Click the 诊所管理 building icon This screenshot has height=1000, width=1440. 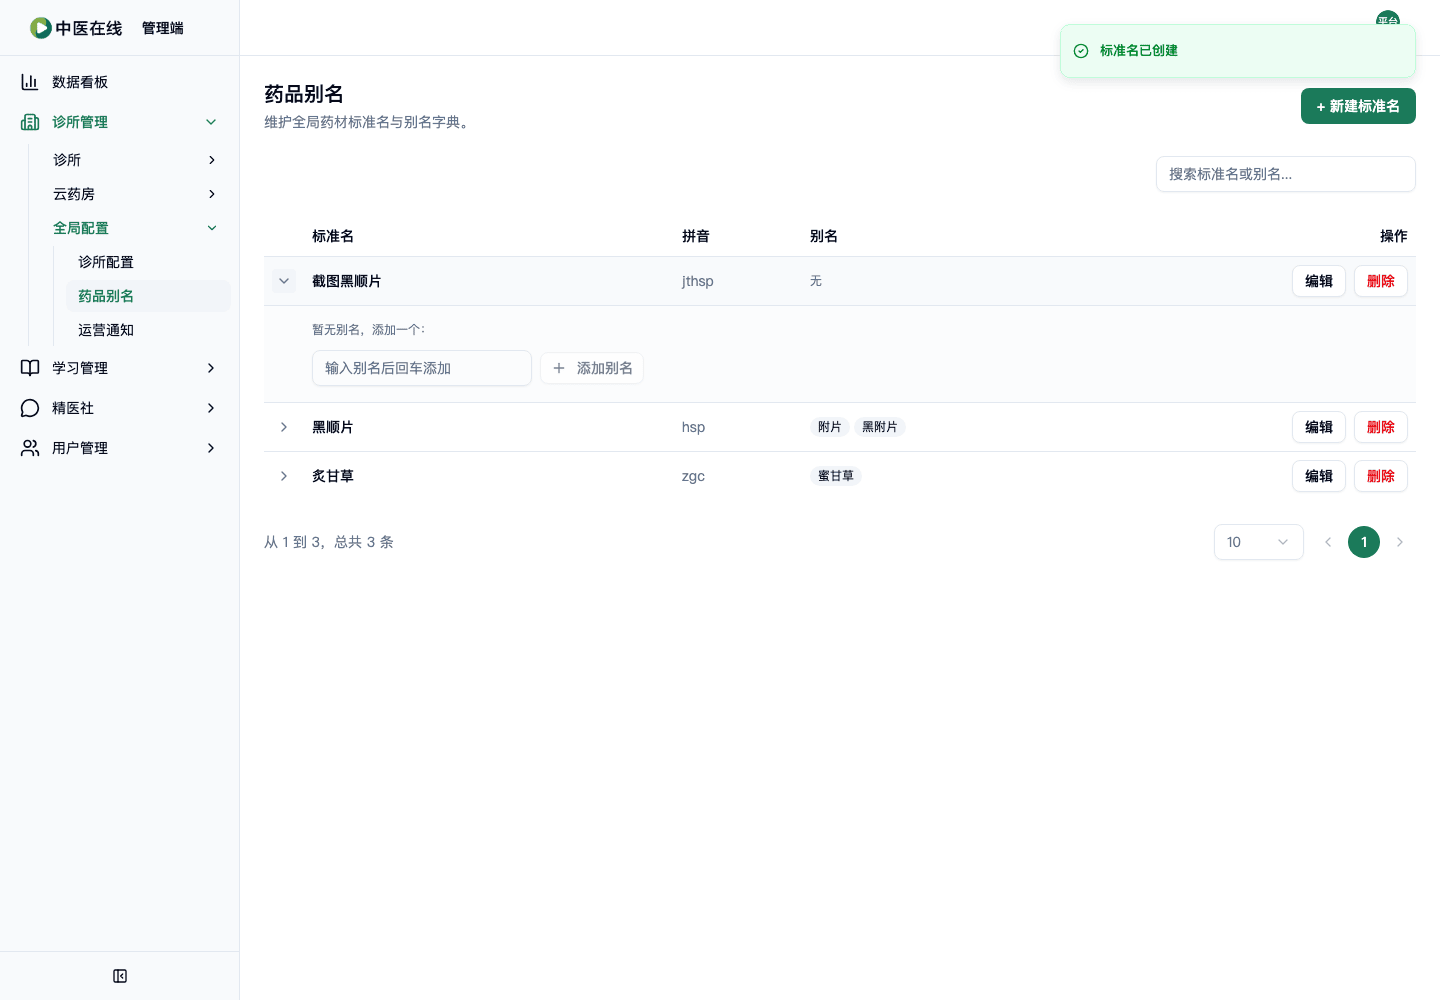coord(30,122)
